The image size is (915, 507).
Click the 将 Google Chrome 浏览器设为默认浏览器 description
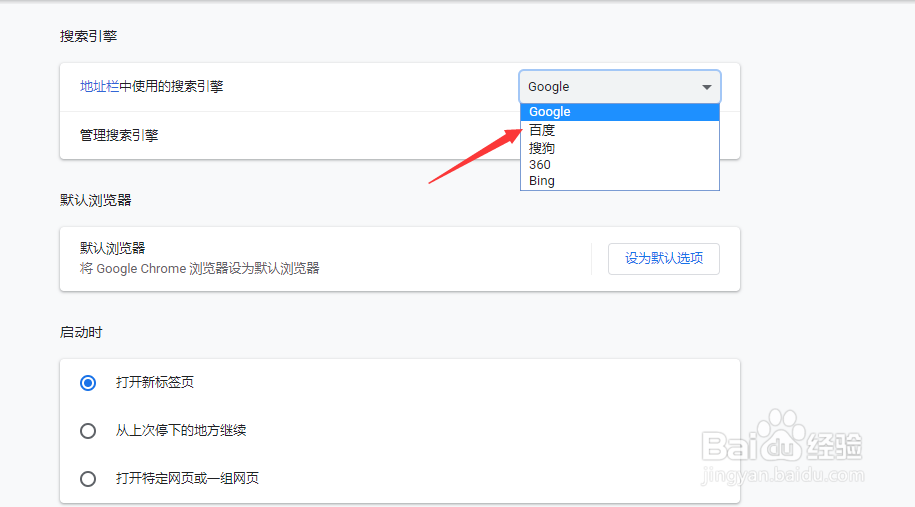pyautogui.click(x=200, y=268)
